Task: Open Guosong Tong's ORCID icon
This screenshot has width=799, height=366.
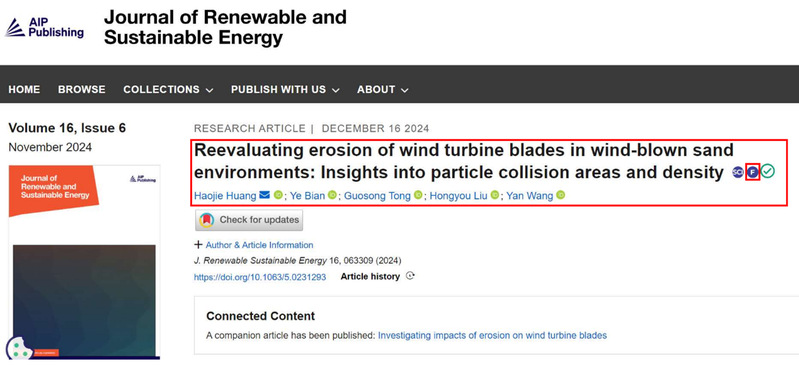Action: point(418,195)
